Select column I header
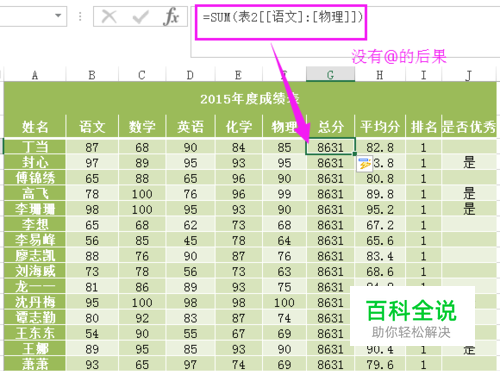The height and width of the screenshot is (371, 500). (x=423, y=75)
